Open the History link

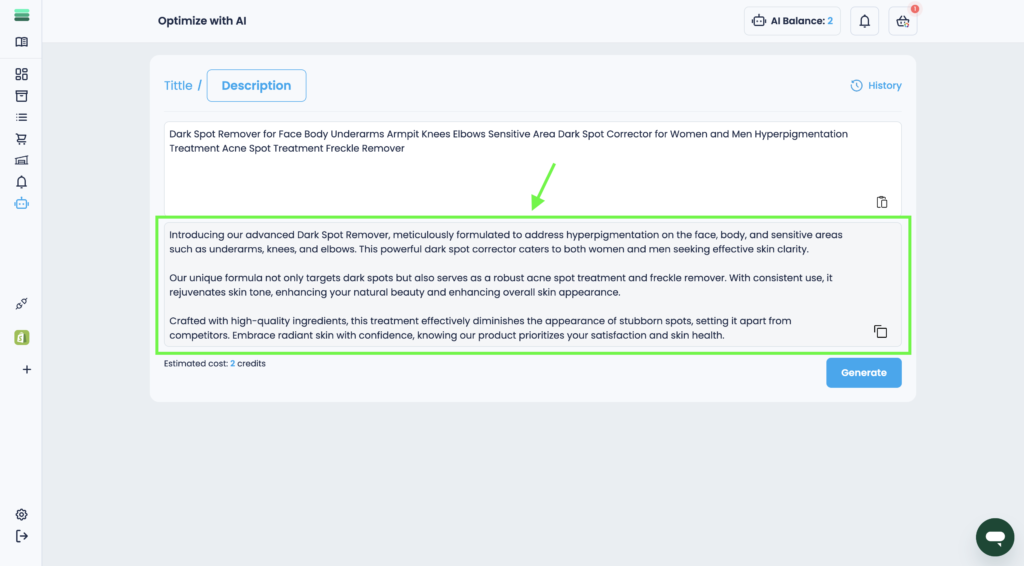[876, 86]
